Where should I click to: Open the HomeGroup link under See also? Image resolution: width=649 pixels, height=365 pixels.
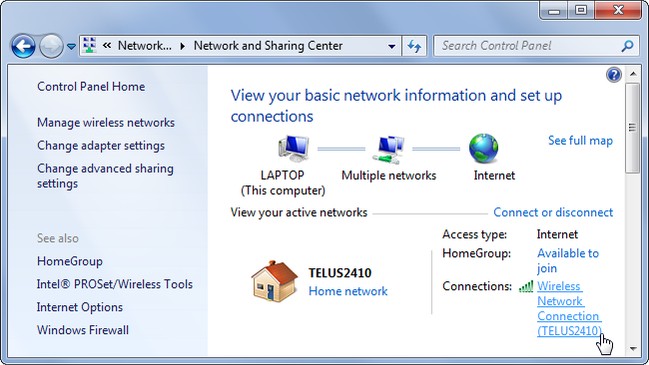(x=70, y=262)
